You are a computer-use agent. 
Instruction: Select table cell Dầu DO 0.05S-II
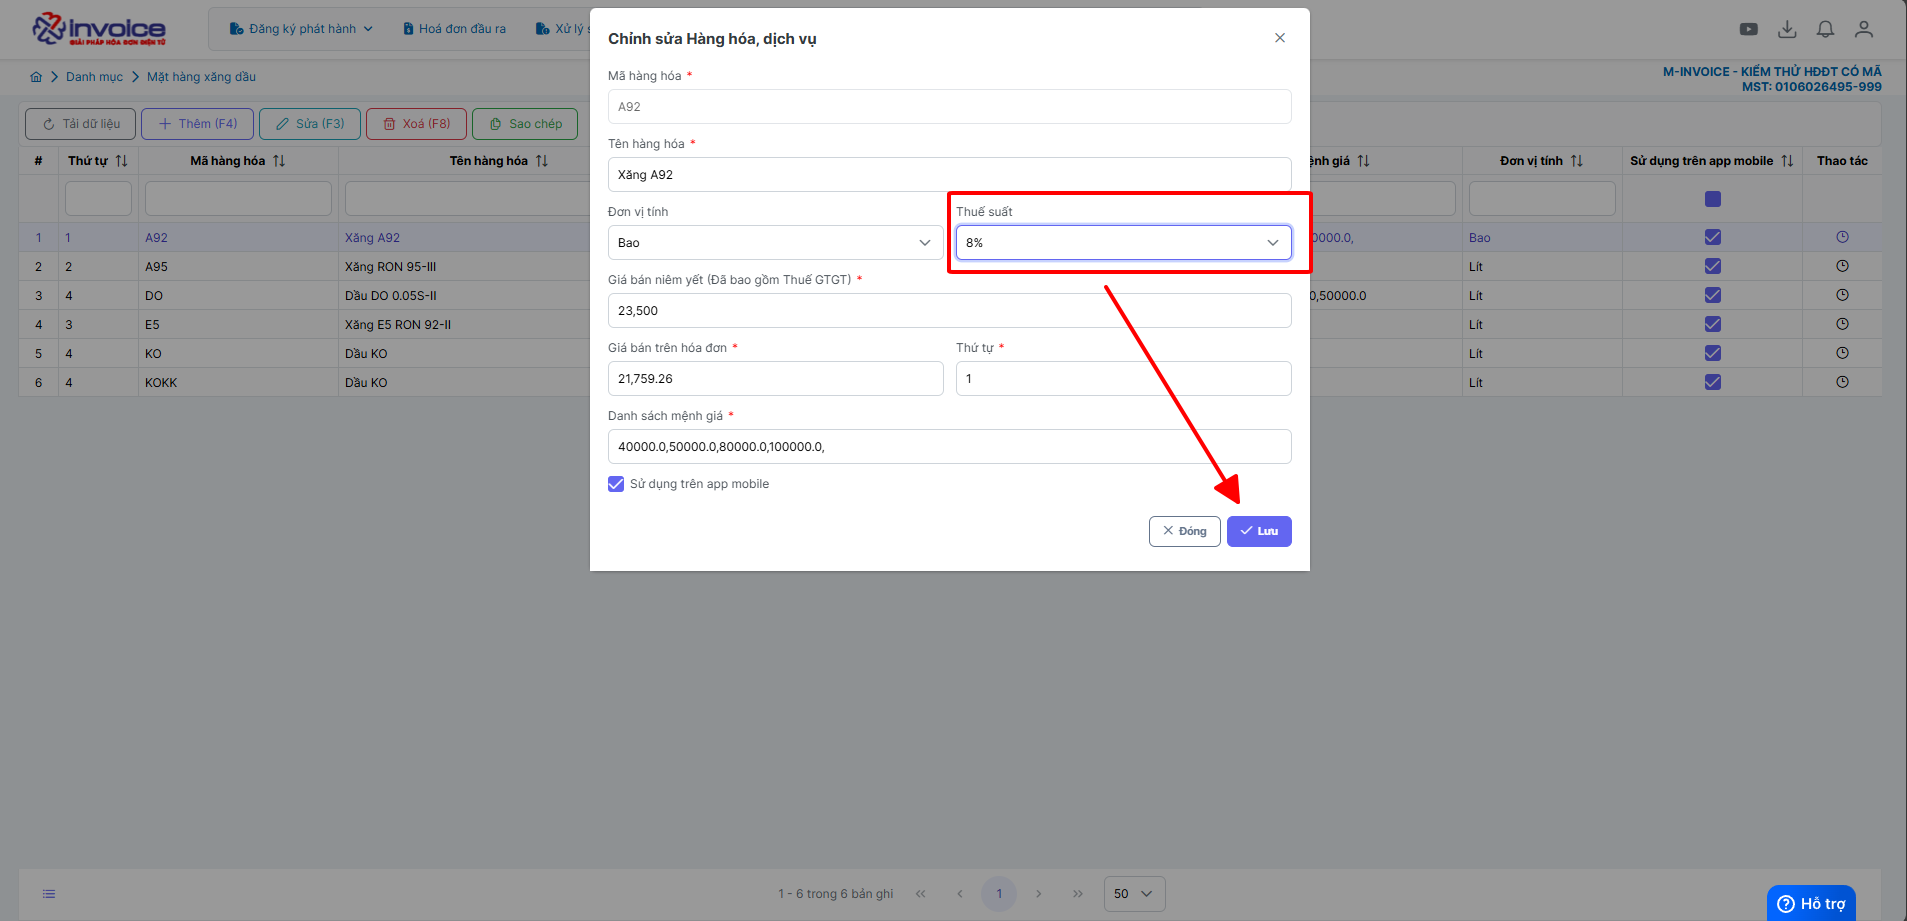[x=391, y=296]
